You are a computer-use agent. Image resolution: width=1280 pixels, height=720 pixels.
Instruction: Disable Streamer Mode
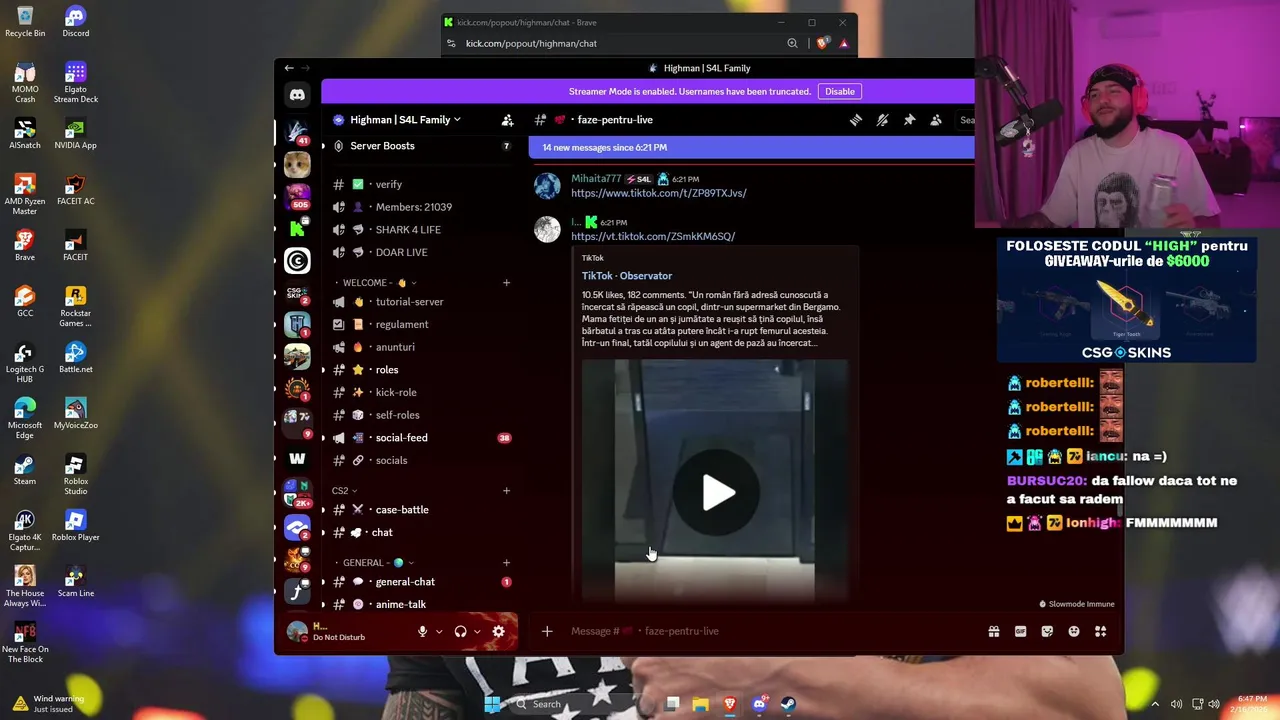pos(840,91)
